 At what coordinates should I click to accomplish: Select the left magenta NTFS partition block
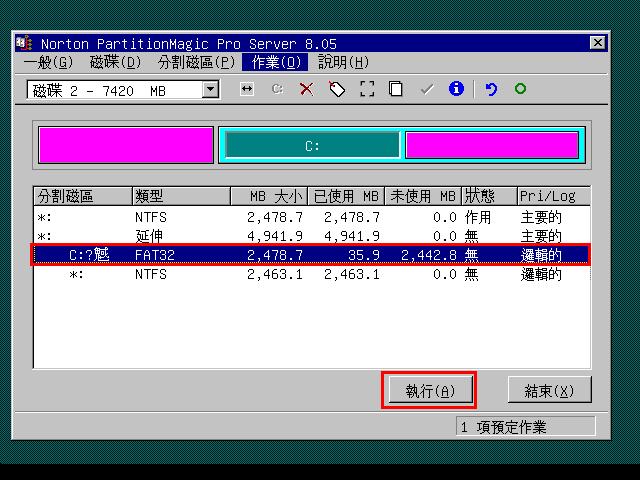126,145
